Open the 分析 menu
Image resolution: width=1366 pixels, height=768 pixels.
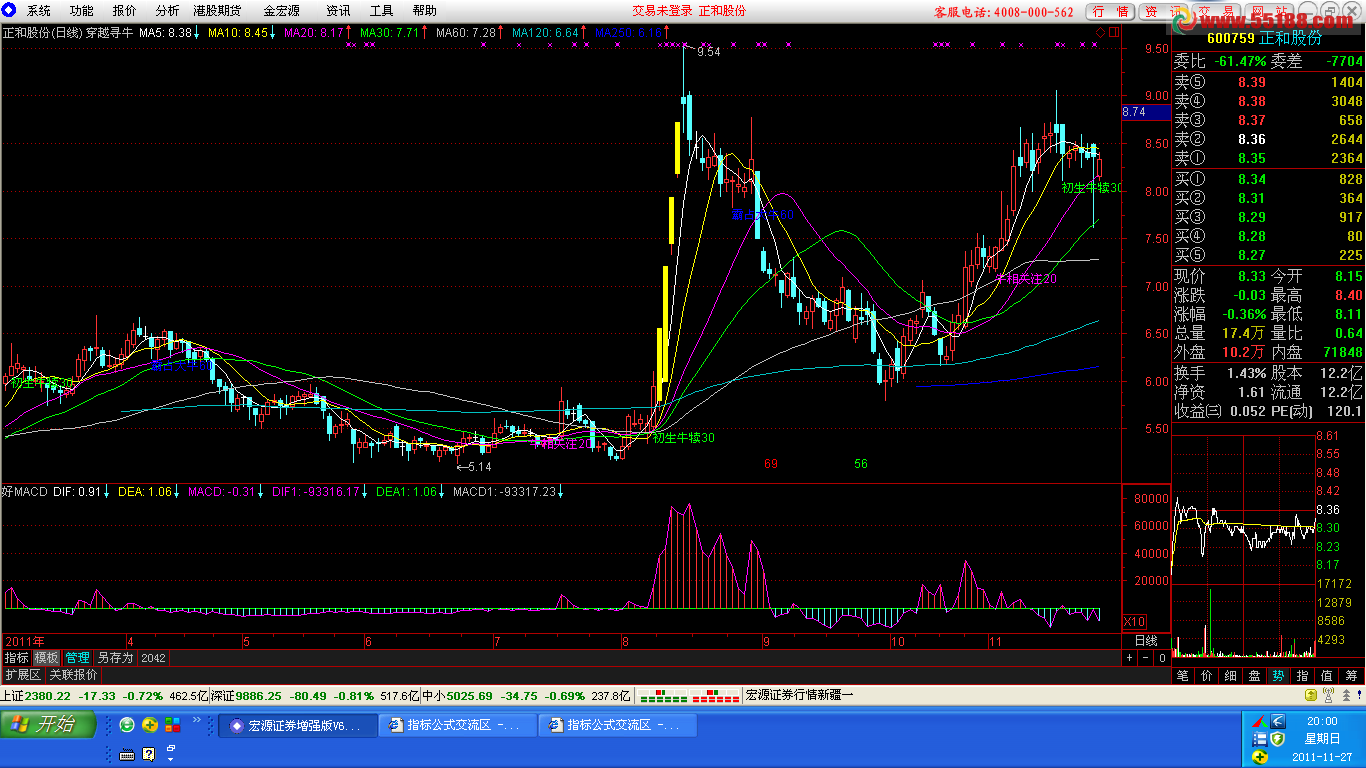pos(167,11)
